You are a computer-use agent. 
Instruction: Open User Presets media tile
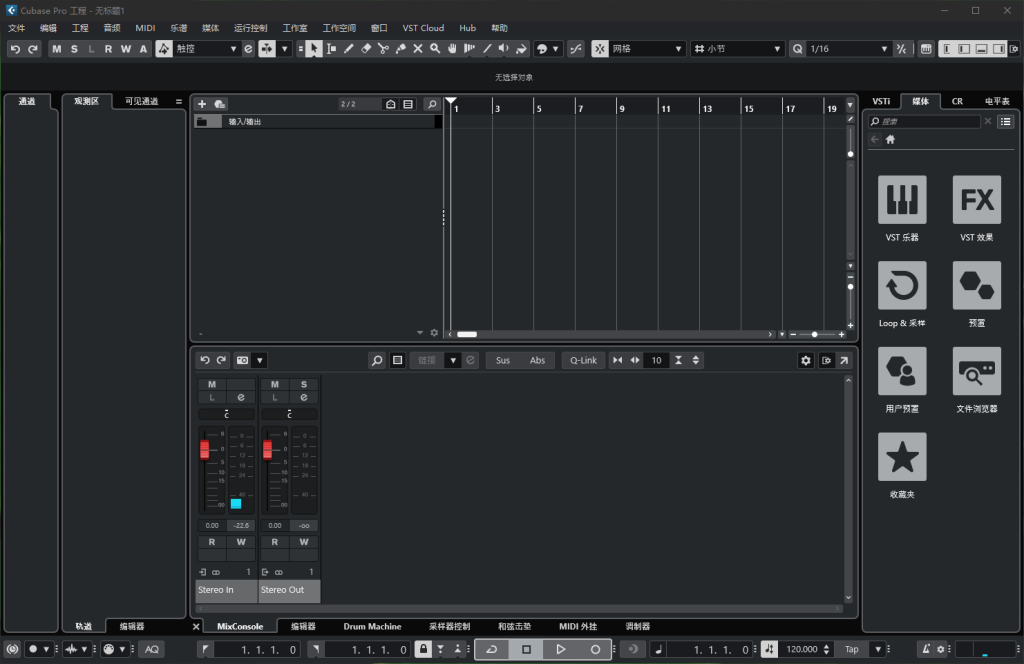(902, 371)
